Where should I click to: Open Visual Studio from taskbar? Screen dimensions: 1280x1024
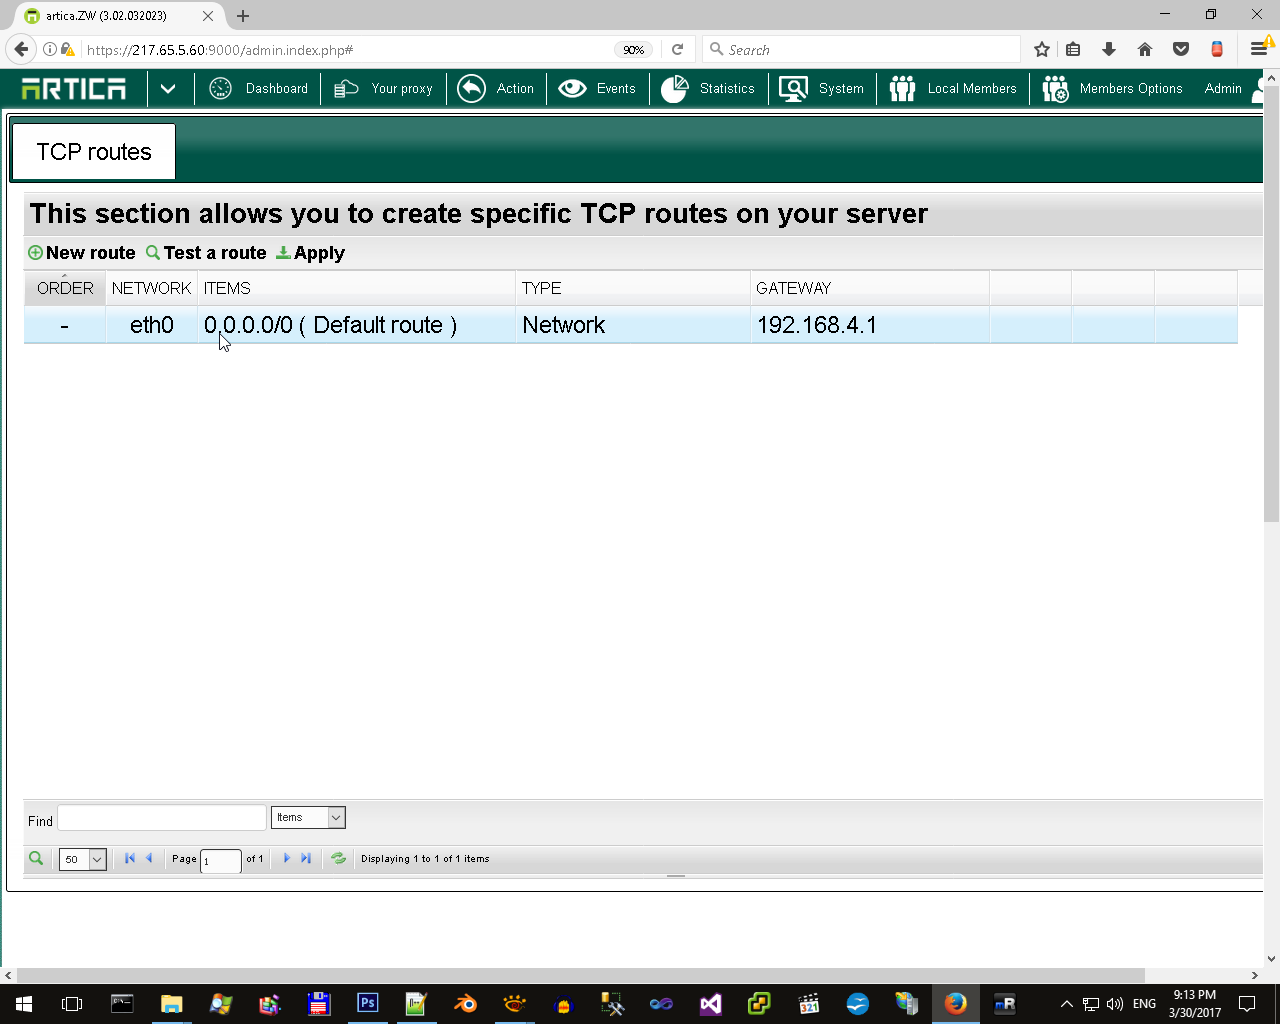711,1004
